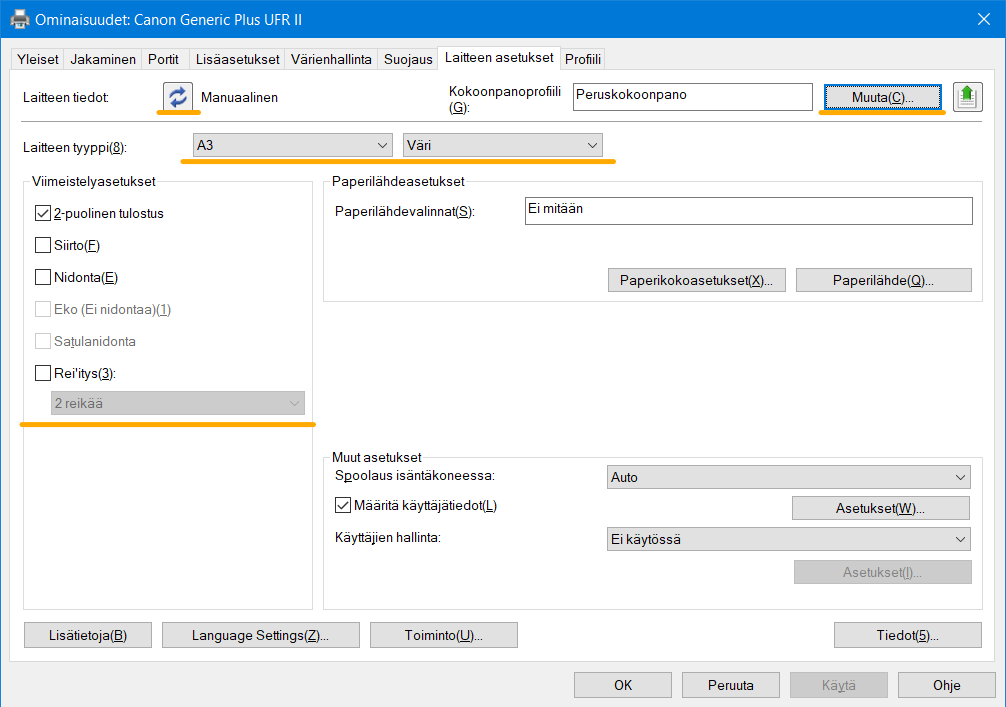Uncheck Määritä käyttäjätiedot option
The height and width of the screenshot is (707, 1006).
(343, 506)
